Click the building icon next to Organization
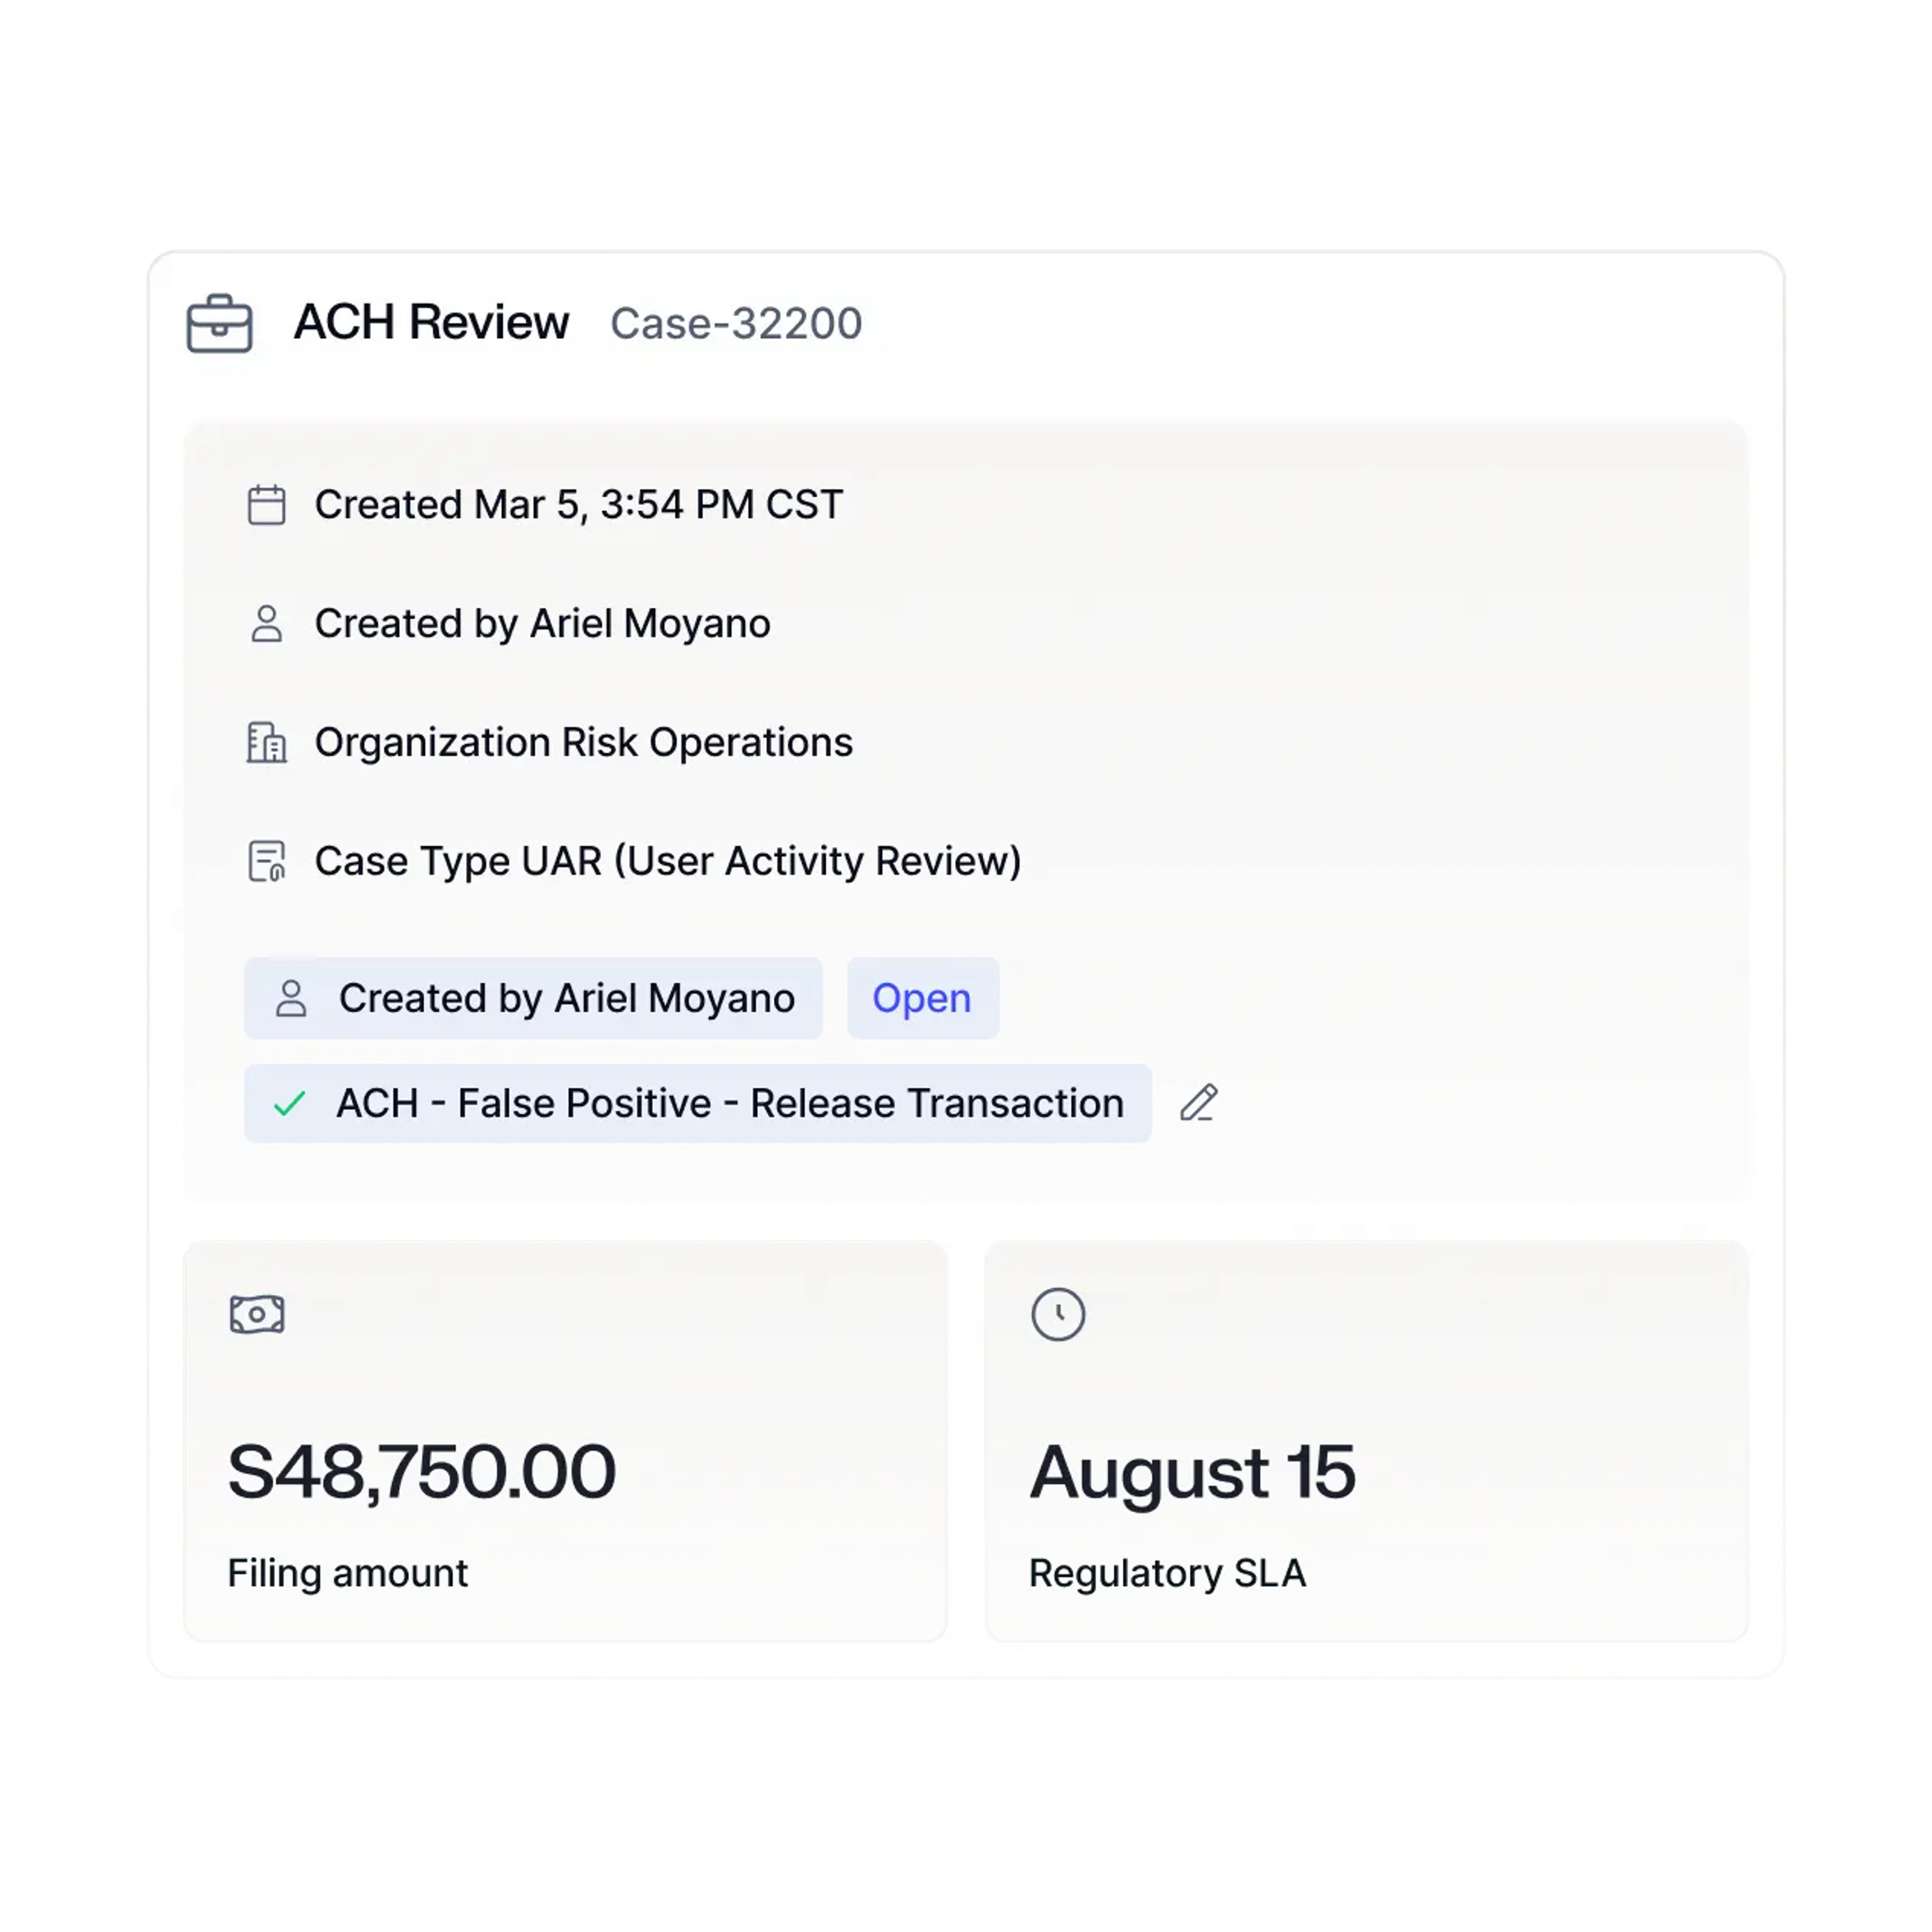Screen dimensions: 1932x1932 pos(266,742)
